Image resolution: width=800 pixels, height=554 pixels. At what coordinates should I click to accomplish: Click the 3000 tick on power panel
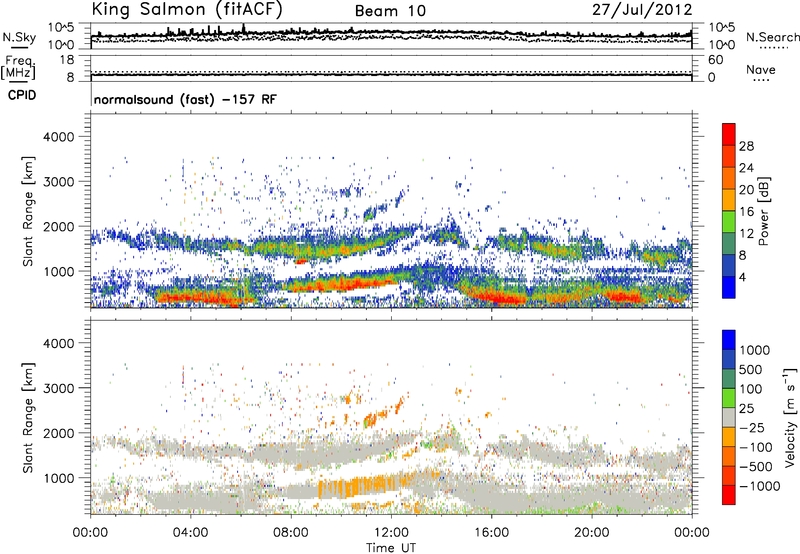tap(58, 182)
